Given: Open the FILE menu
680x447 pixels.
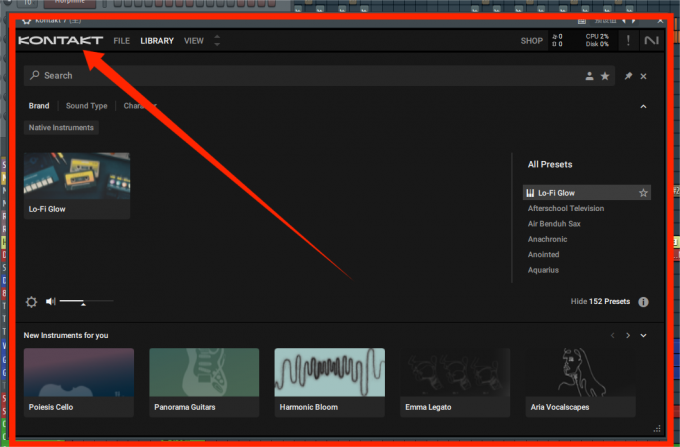Looking at the screenshot, I should coord(121,41).
